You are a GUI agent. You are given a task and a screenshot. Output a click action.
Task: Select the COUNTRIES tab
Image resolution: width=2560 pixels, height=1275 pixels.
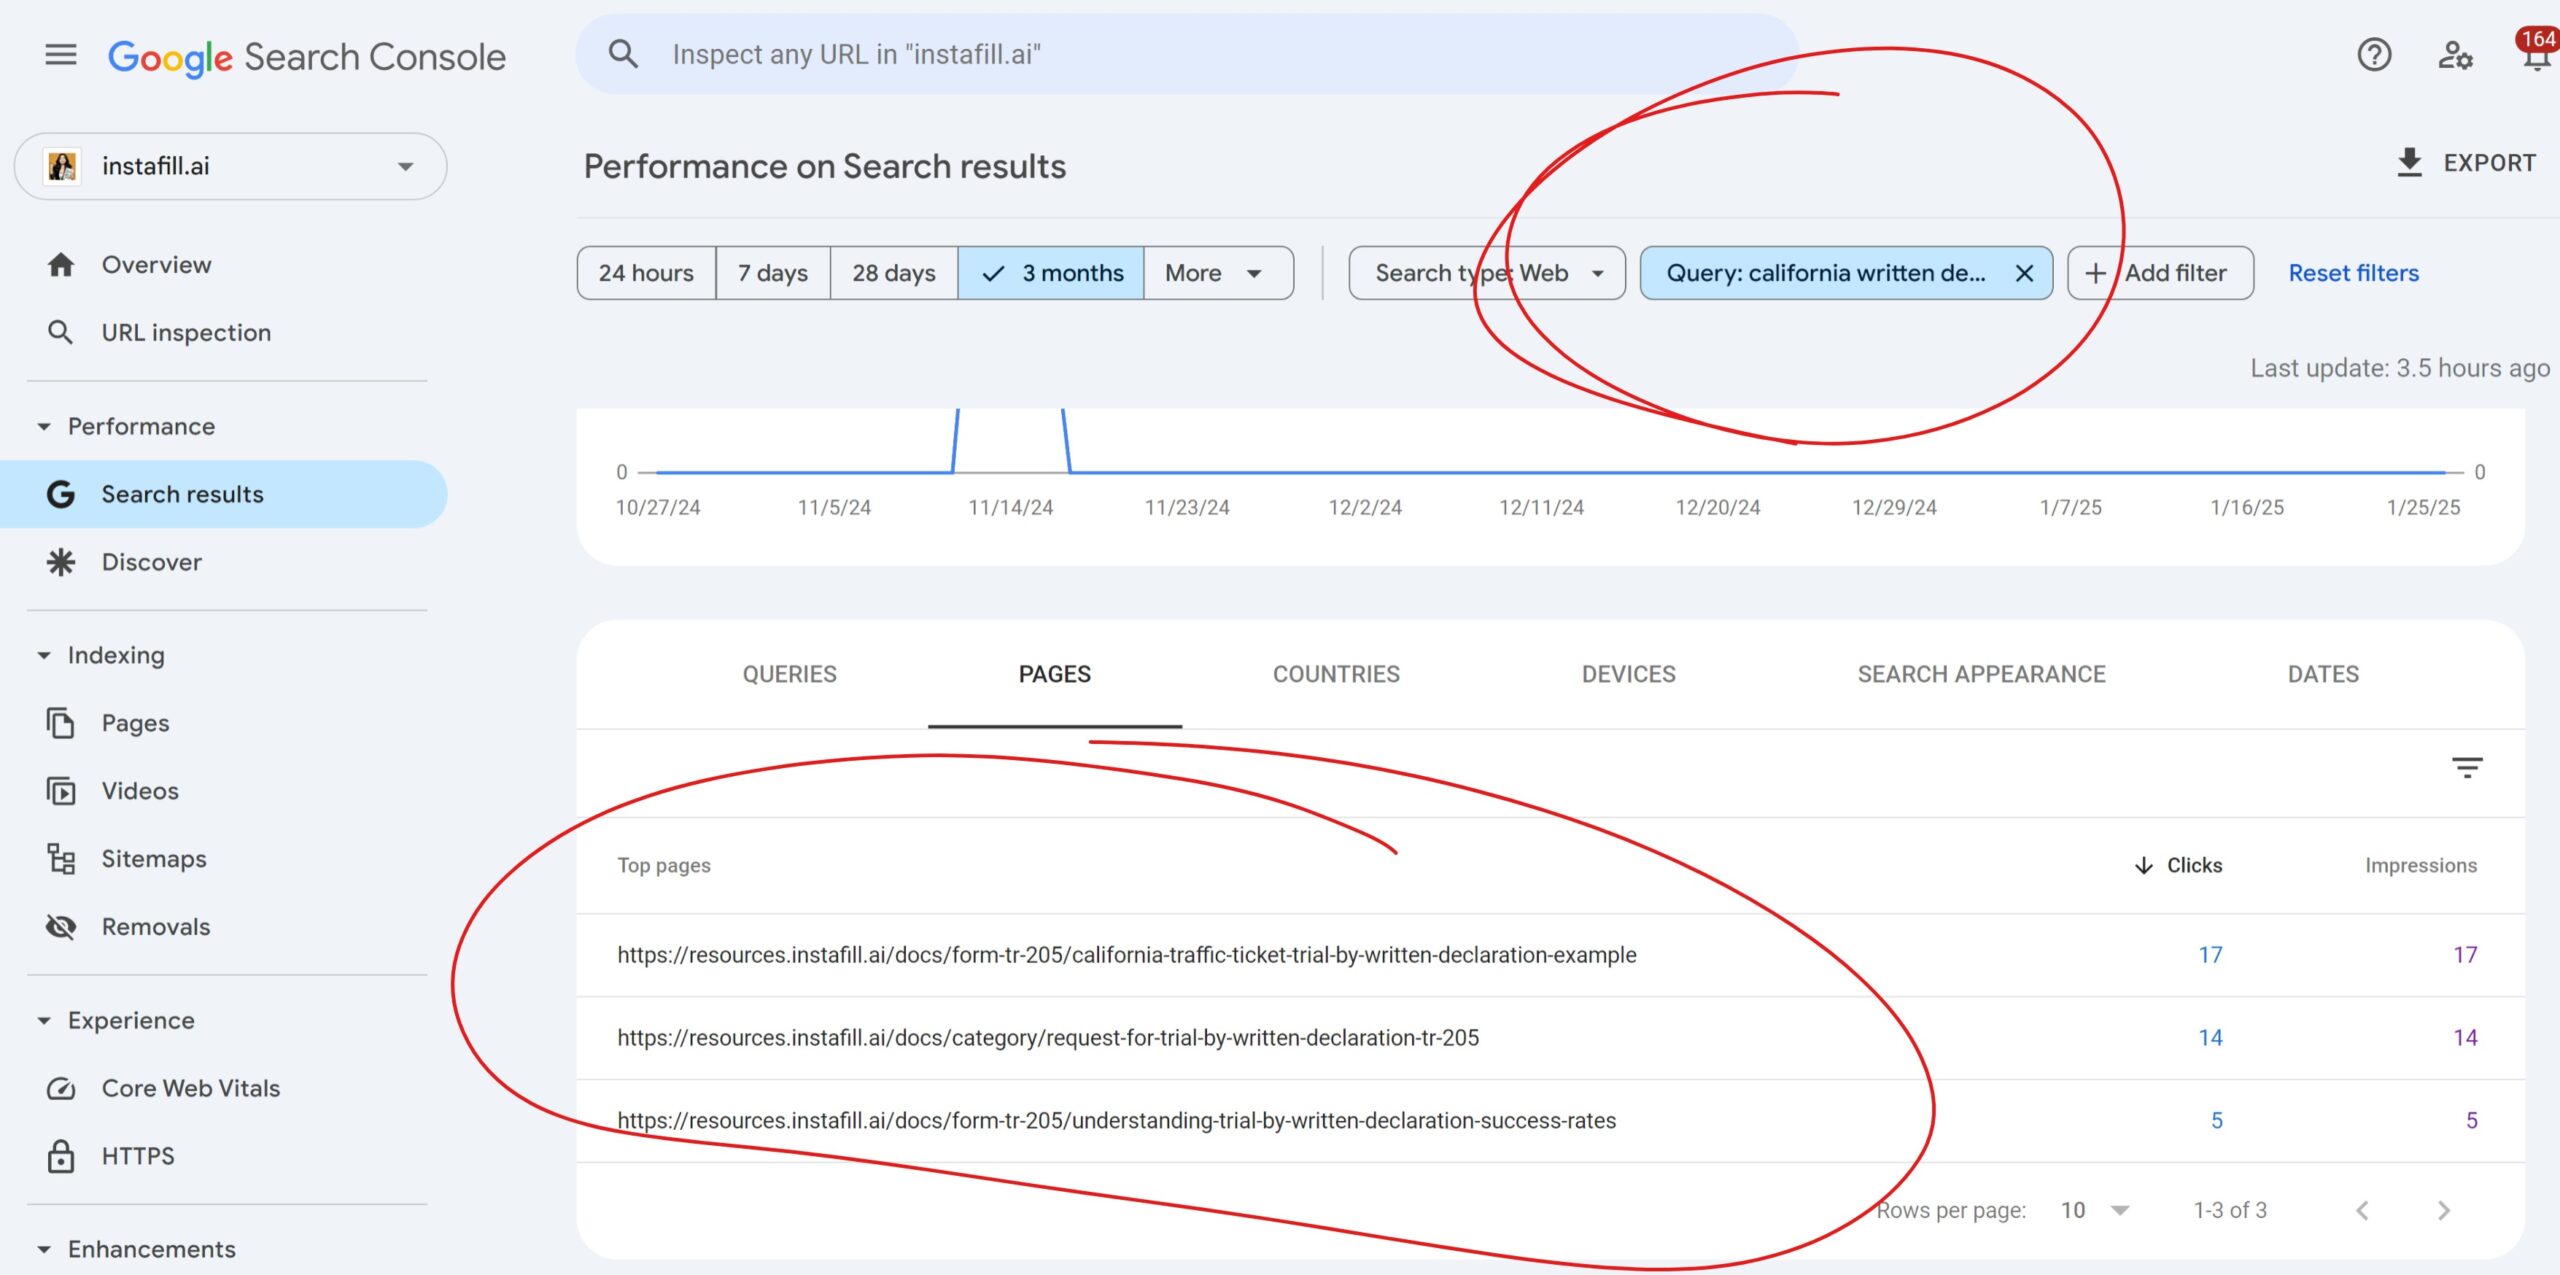[x=1336, y=673]
